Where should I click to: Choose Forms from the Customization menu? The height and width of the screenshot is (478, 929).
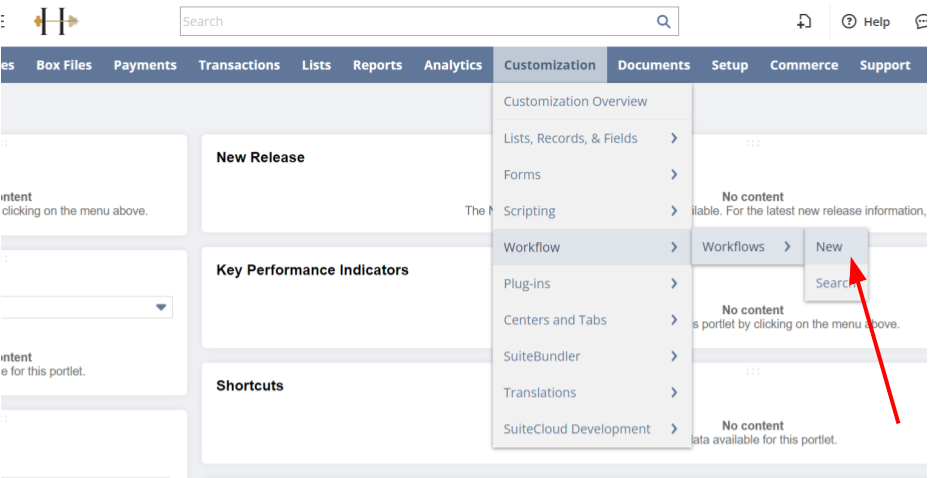(522, 174)
